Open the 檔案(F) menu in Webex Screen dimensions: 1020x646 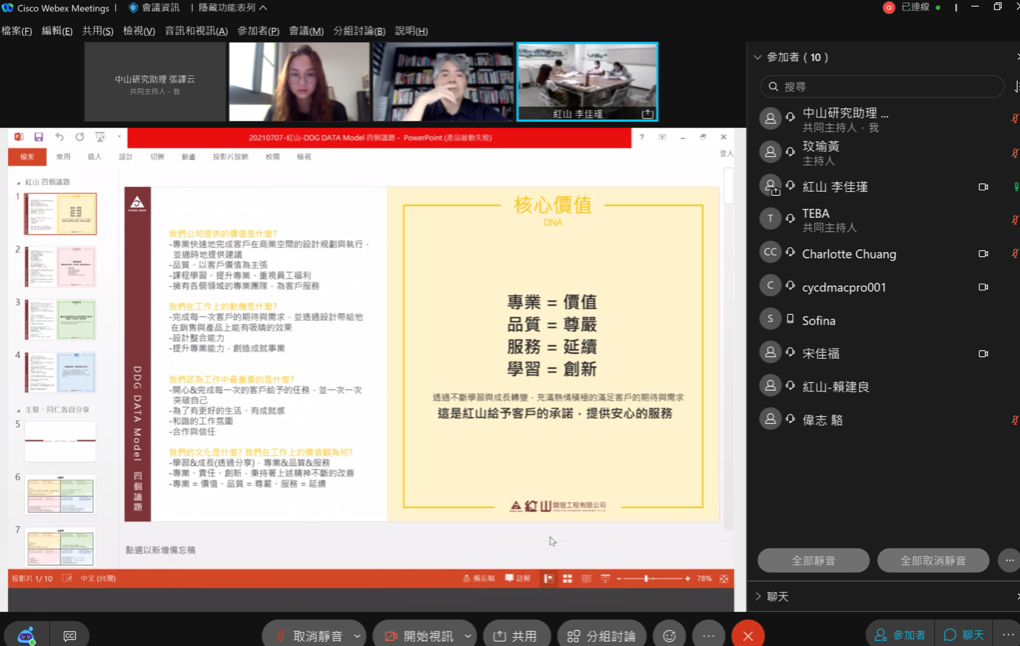(16, 31)
